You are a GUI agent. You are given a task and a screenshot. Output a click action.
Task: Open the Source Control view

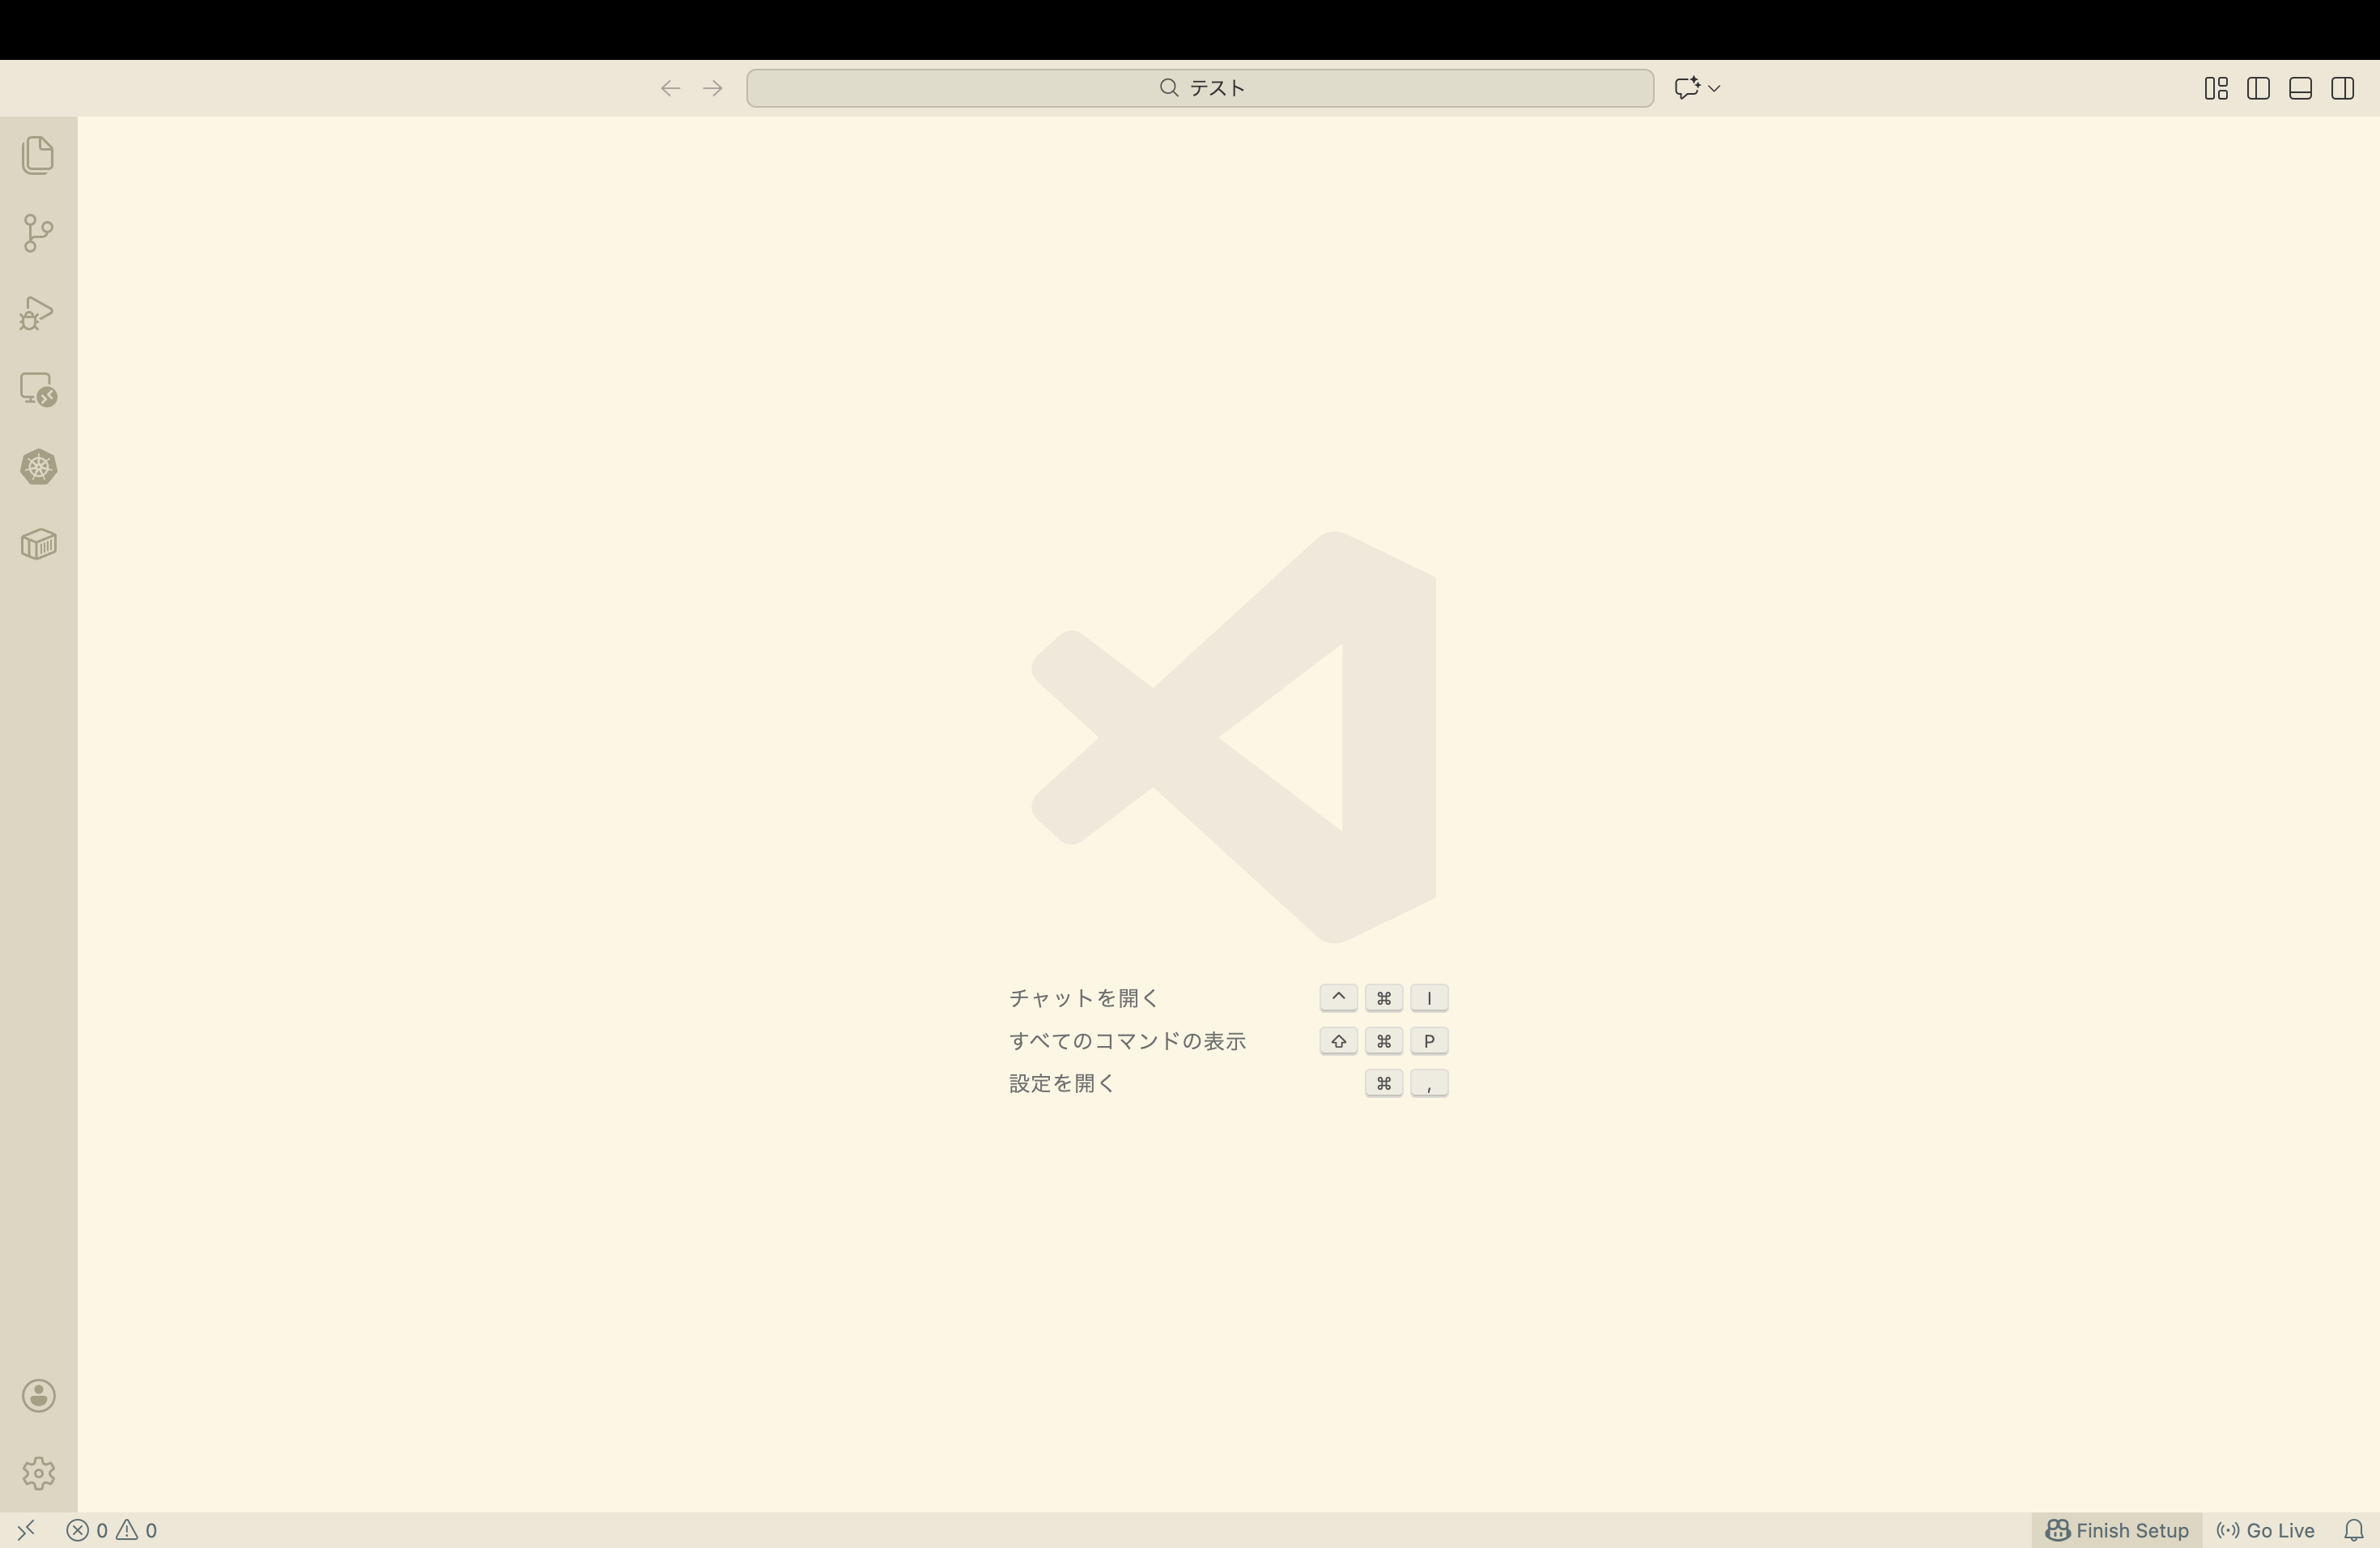point(38,232)
